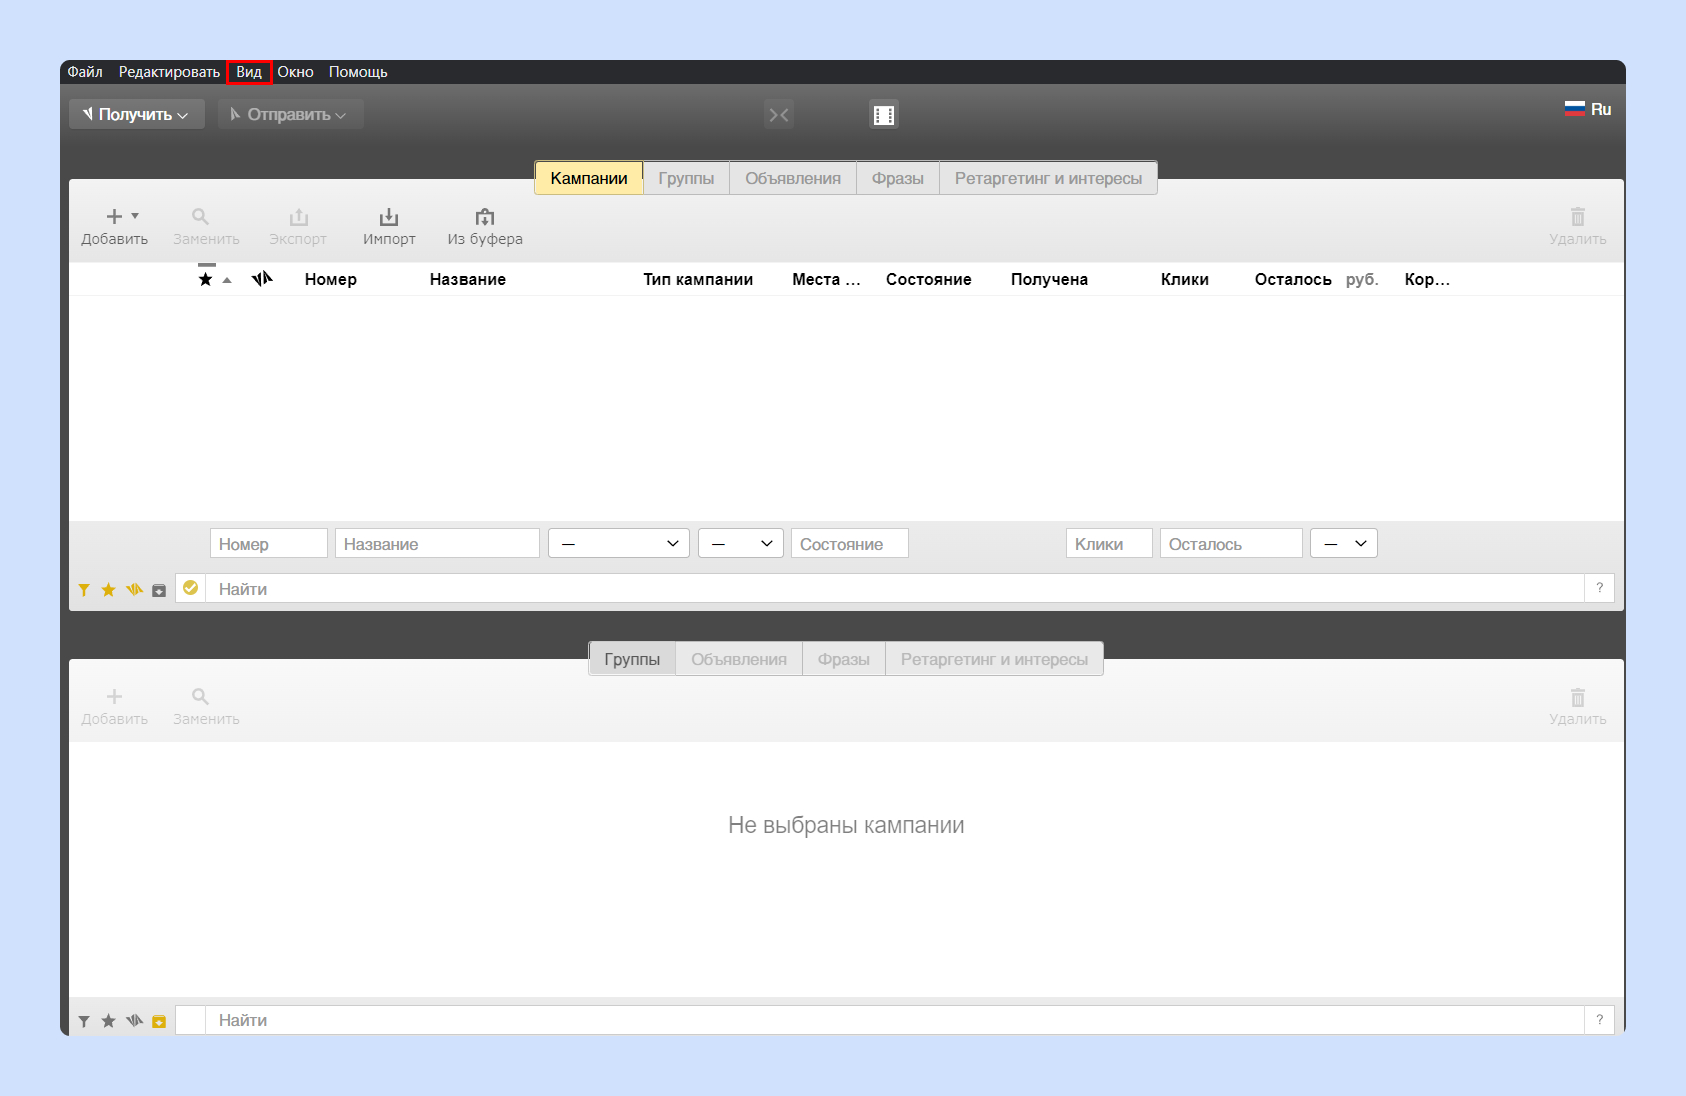Click the Импорт icon in campaigns toolbar

389,217
